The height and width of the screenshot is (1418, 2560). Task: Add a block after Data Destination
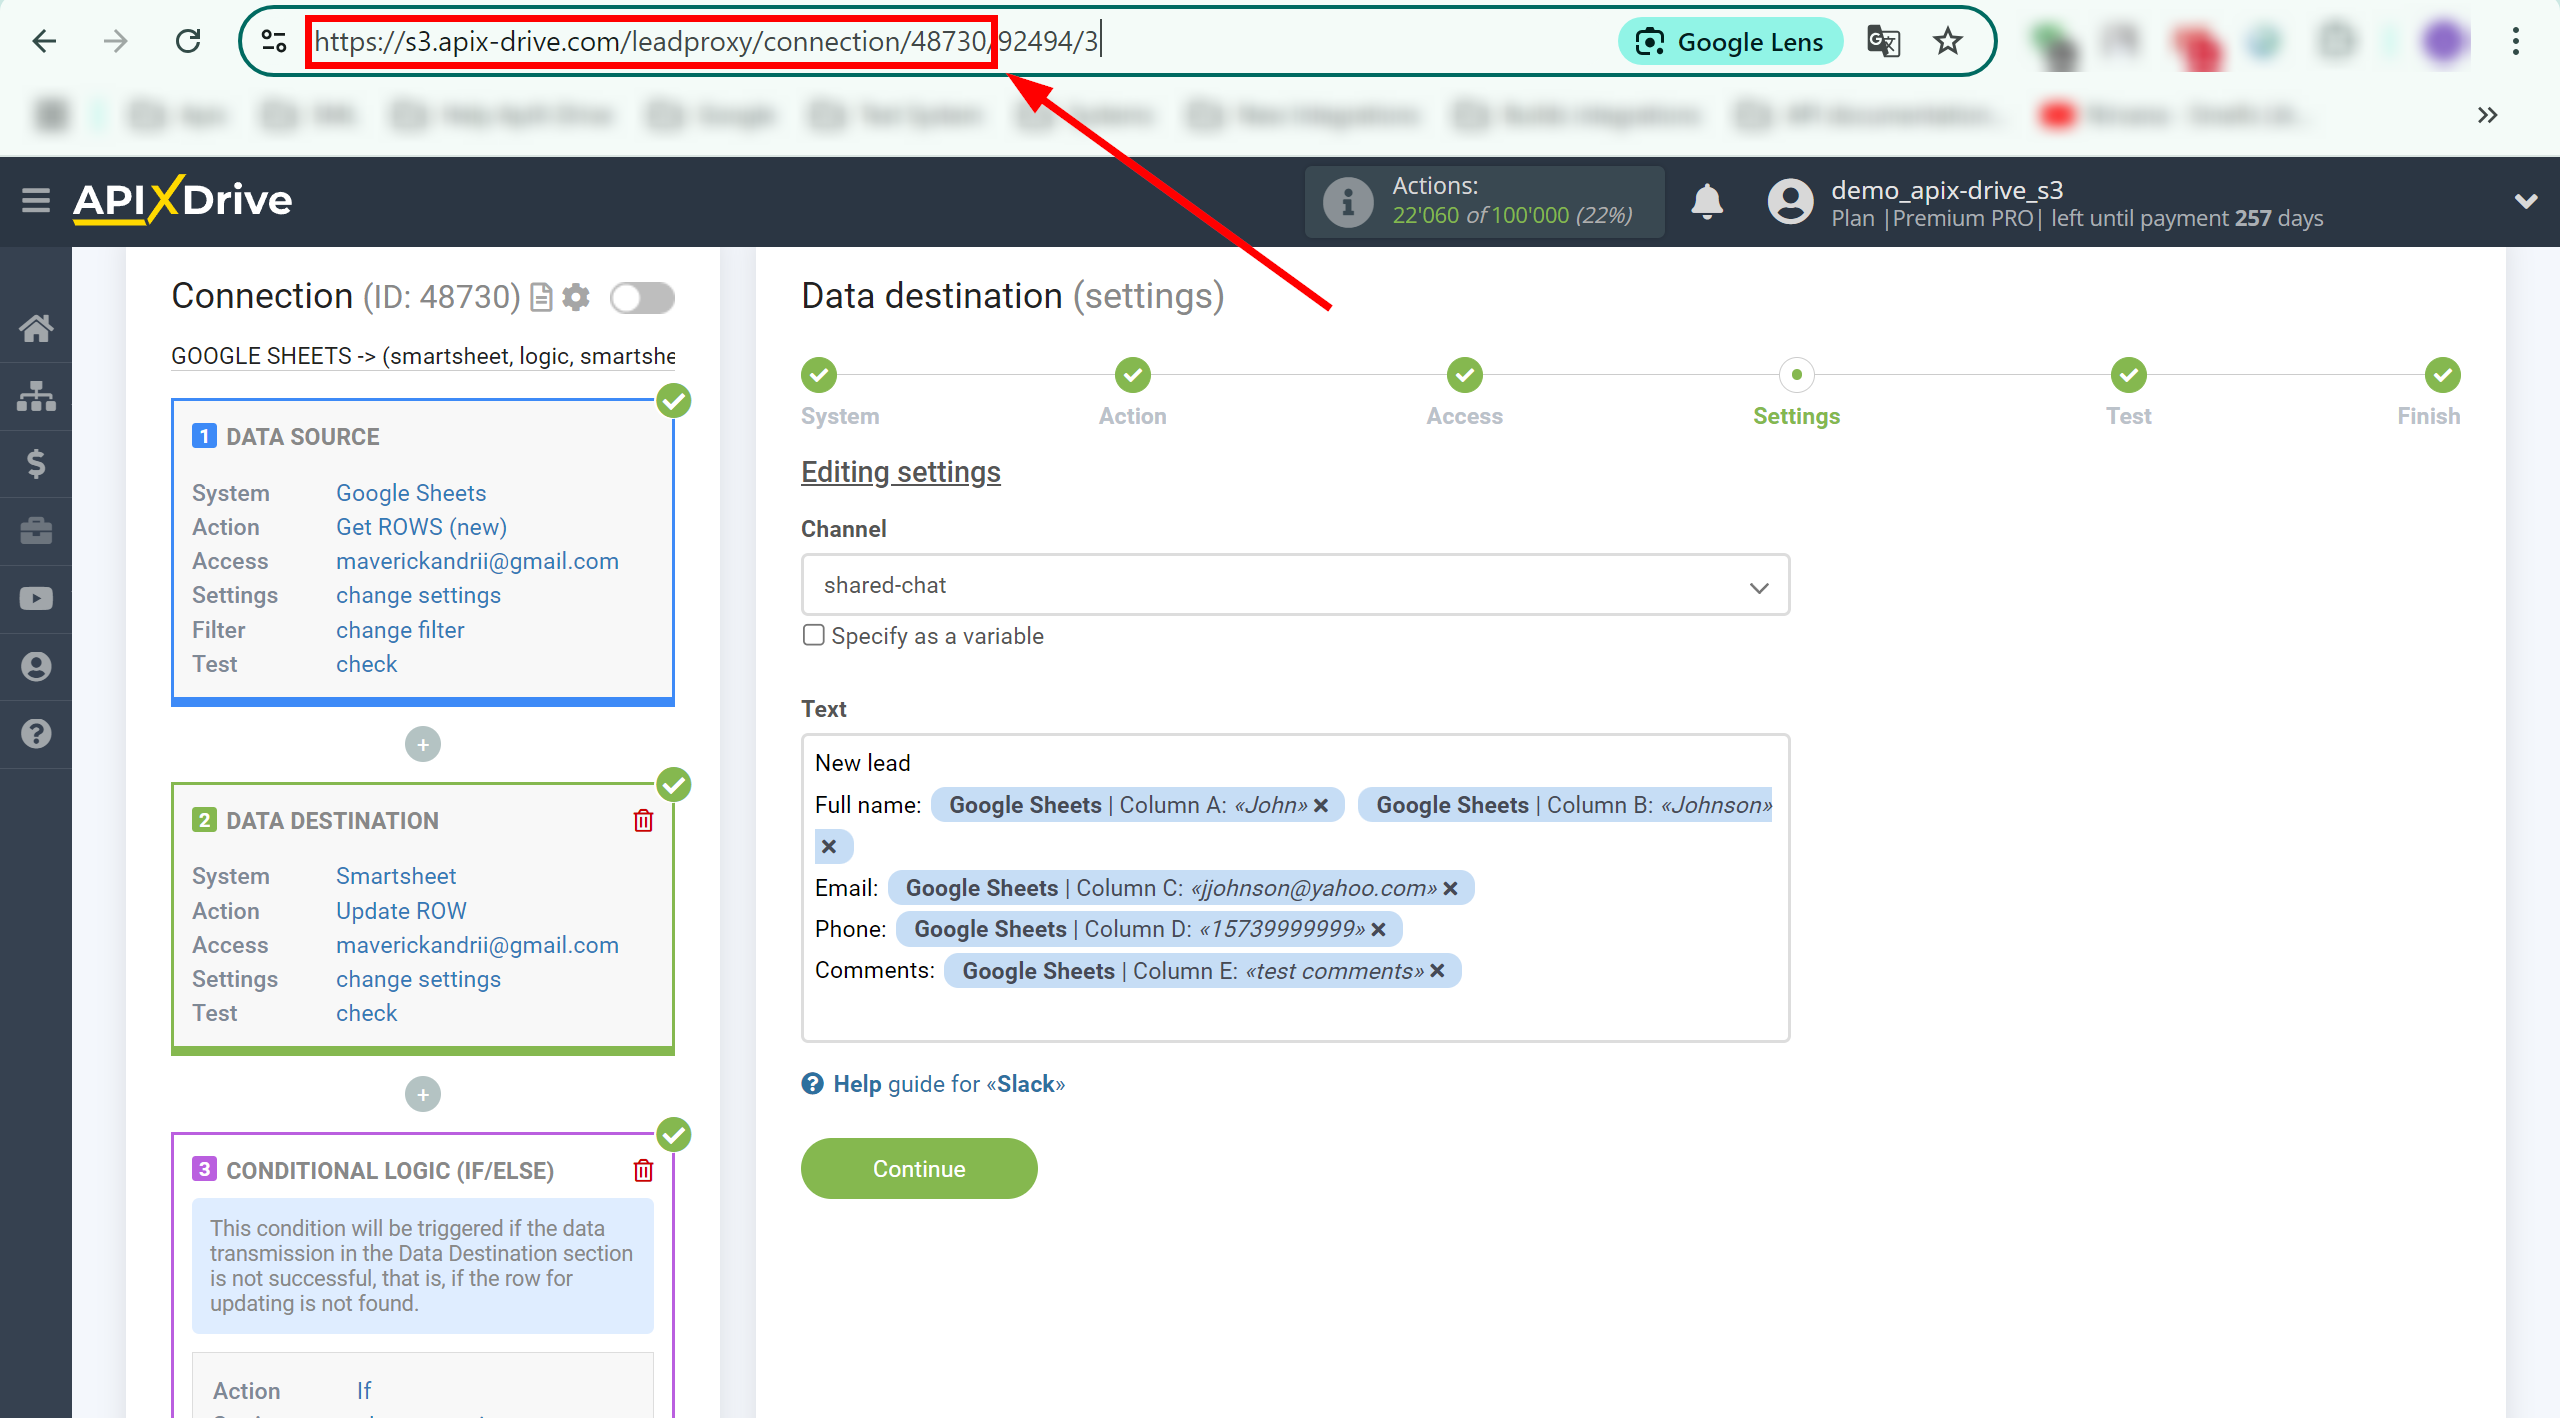point(423,1094)
